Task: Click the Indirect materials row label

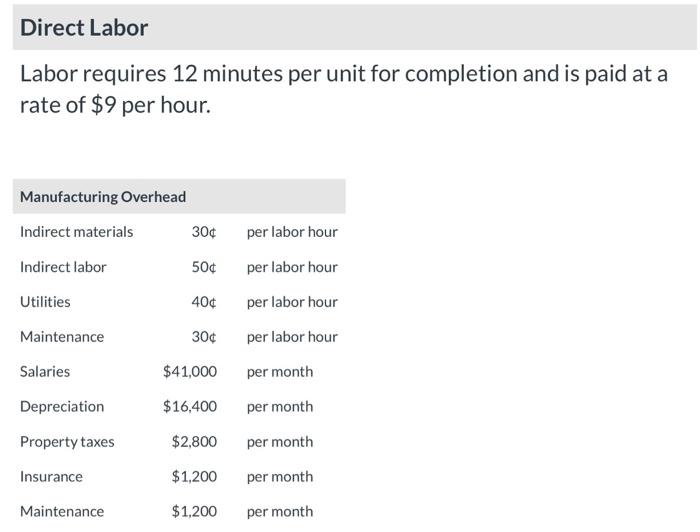Action: pos(76,232)
